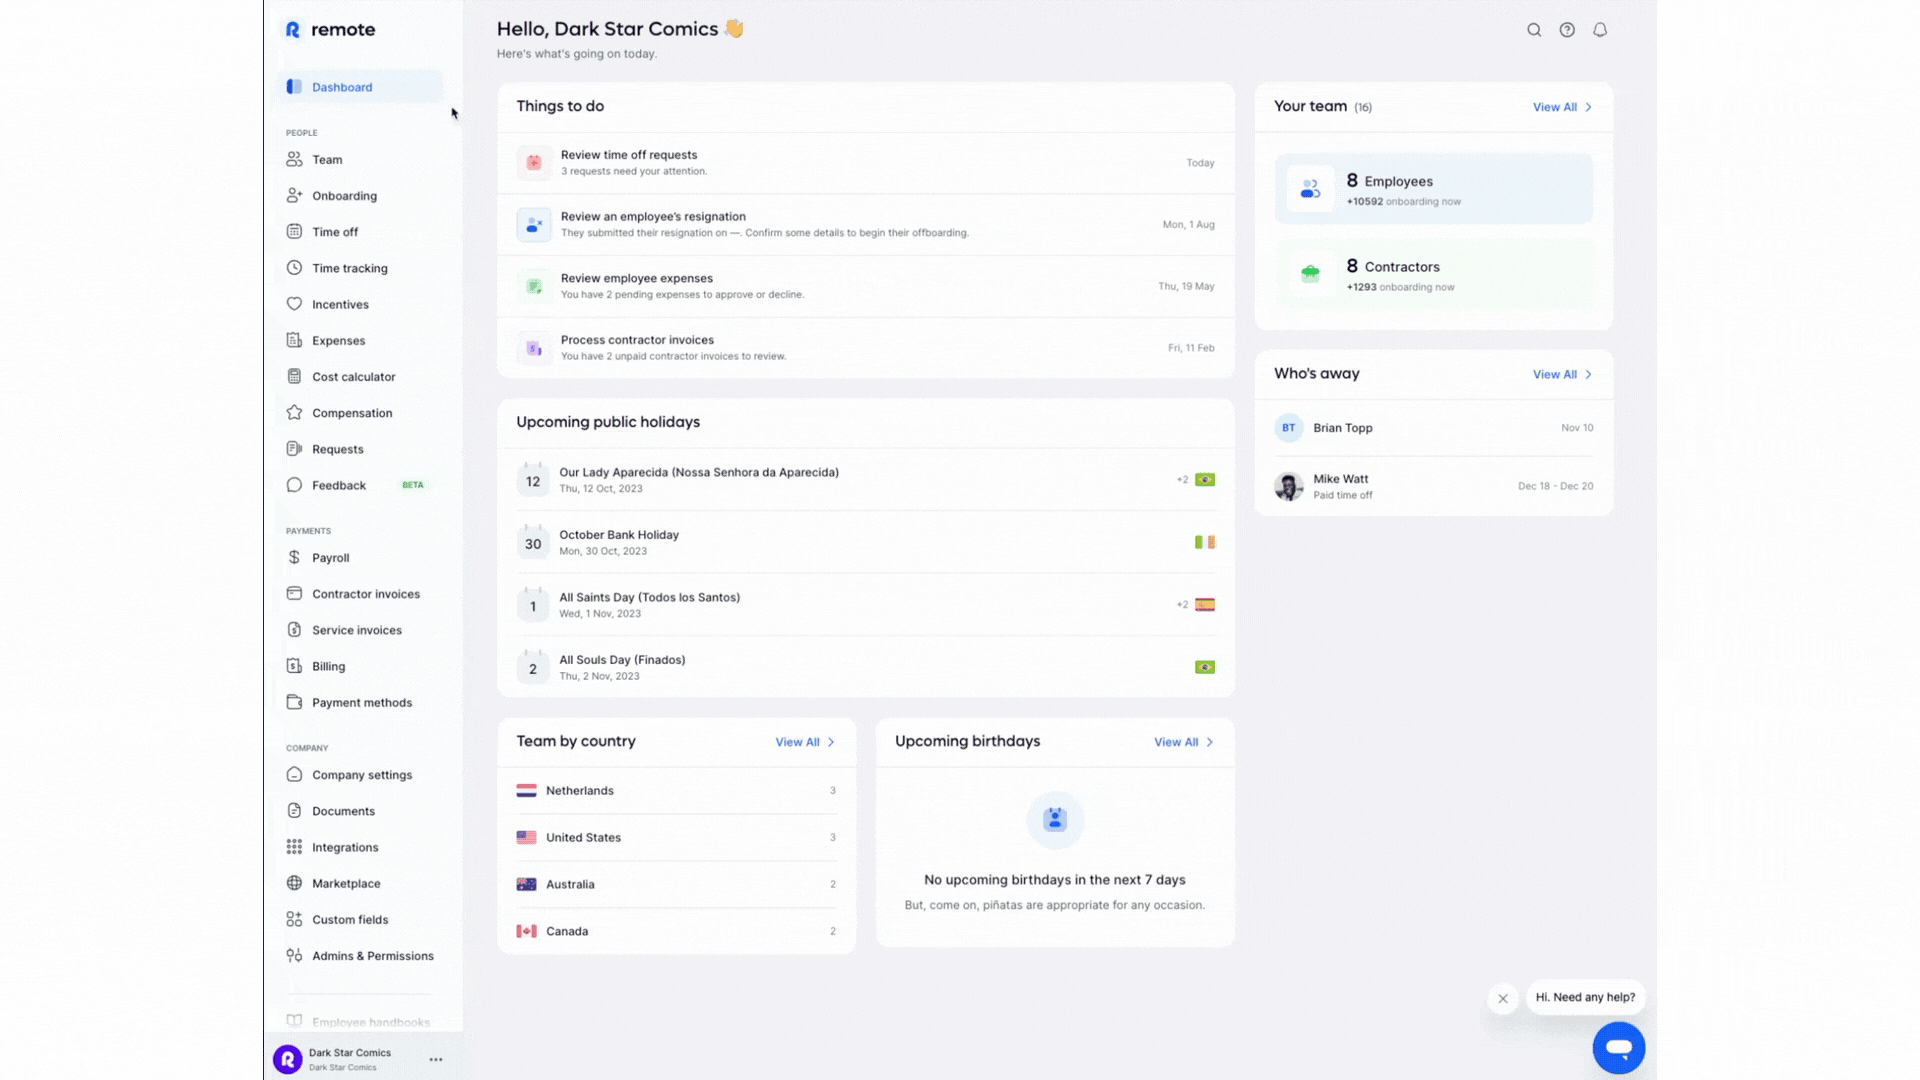Select the United States country row
Screen dimensions: 1920x1080
676,837
